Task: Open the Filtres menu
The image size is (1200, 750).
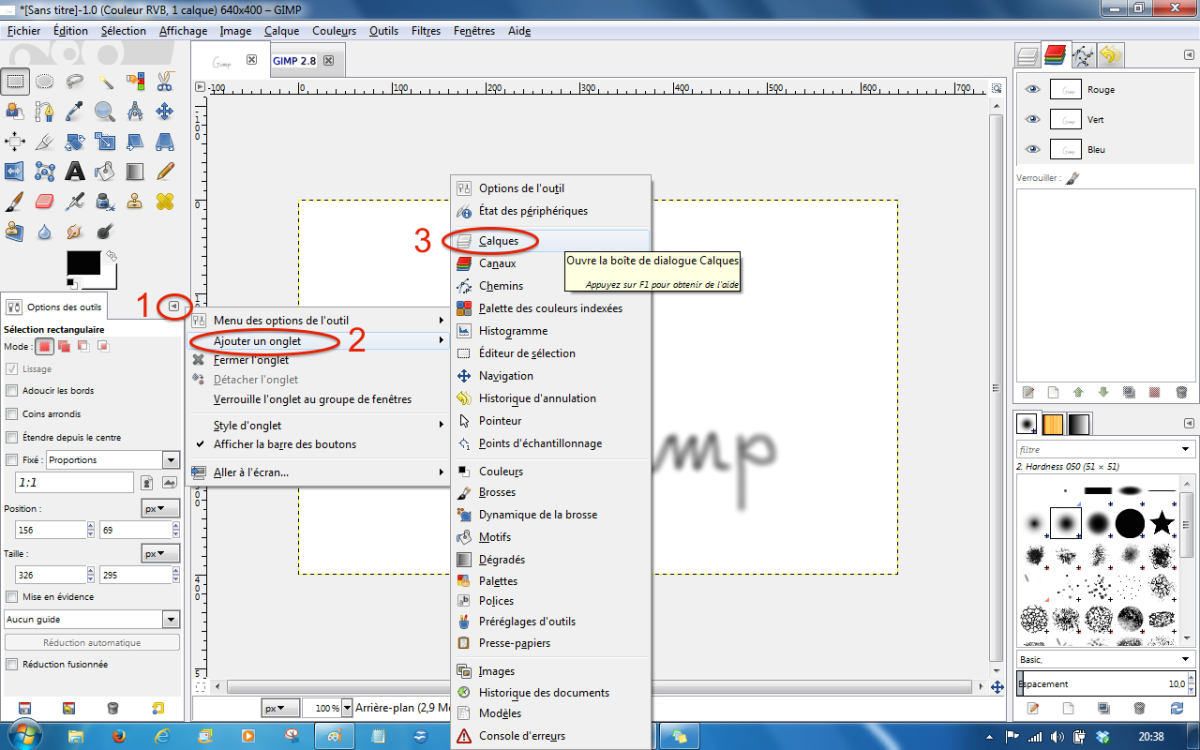Action: point(425,31)
